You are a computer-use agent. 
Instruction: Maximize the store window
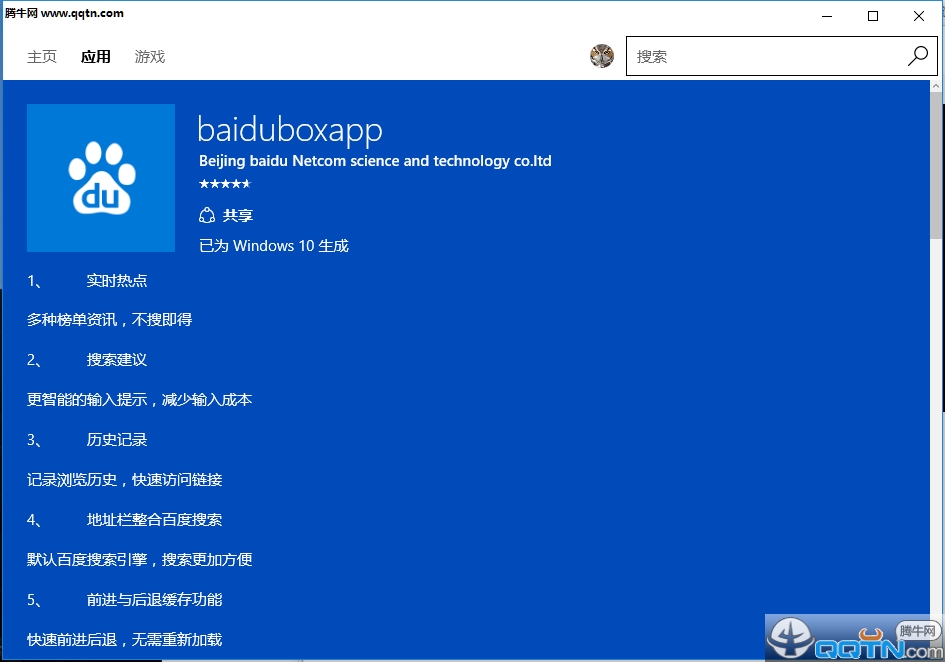[873, 16]
